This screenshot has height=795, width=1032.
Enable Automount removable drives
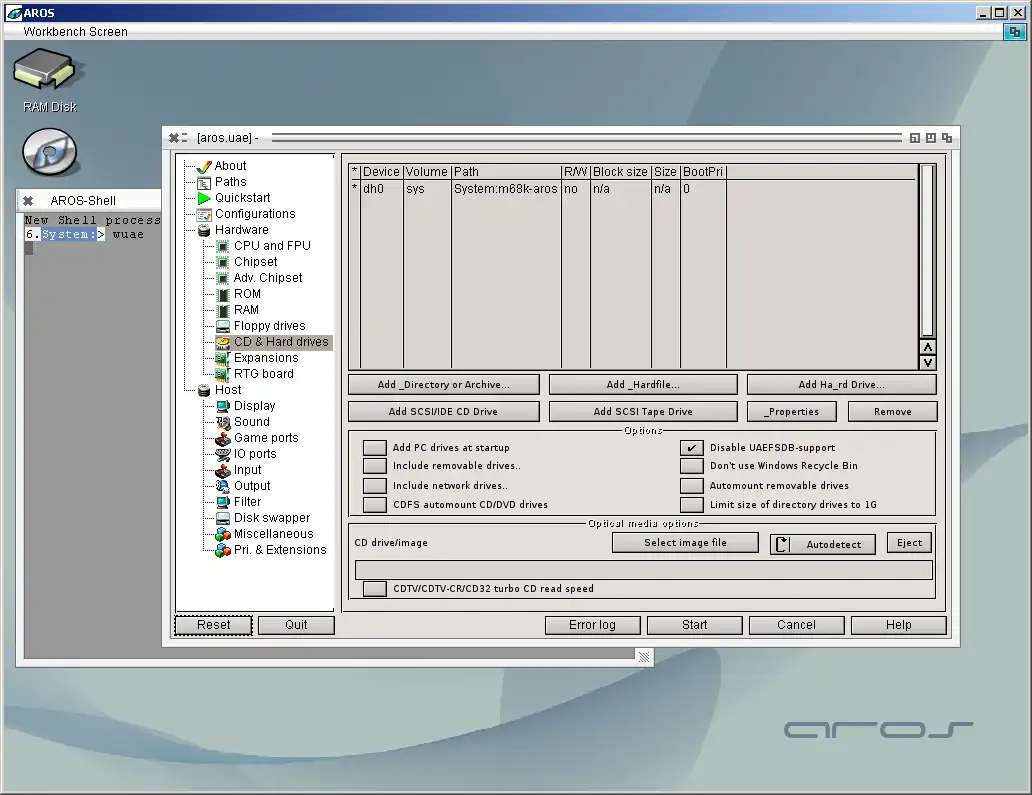pos(692,486)
